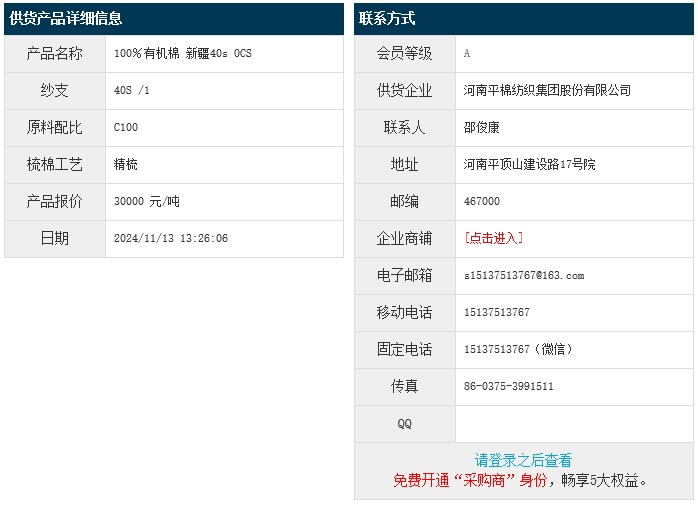Click the price value 30000 元/吨
The image size is (698, 506).
coord(147,201)
